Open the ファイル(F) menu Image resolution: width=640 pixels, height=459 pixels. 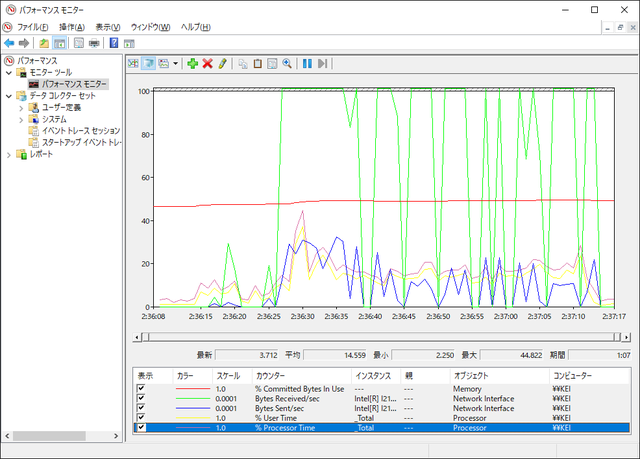(32, 27)
